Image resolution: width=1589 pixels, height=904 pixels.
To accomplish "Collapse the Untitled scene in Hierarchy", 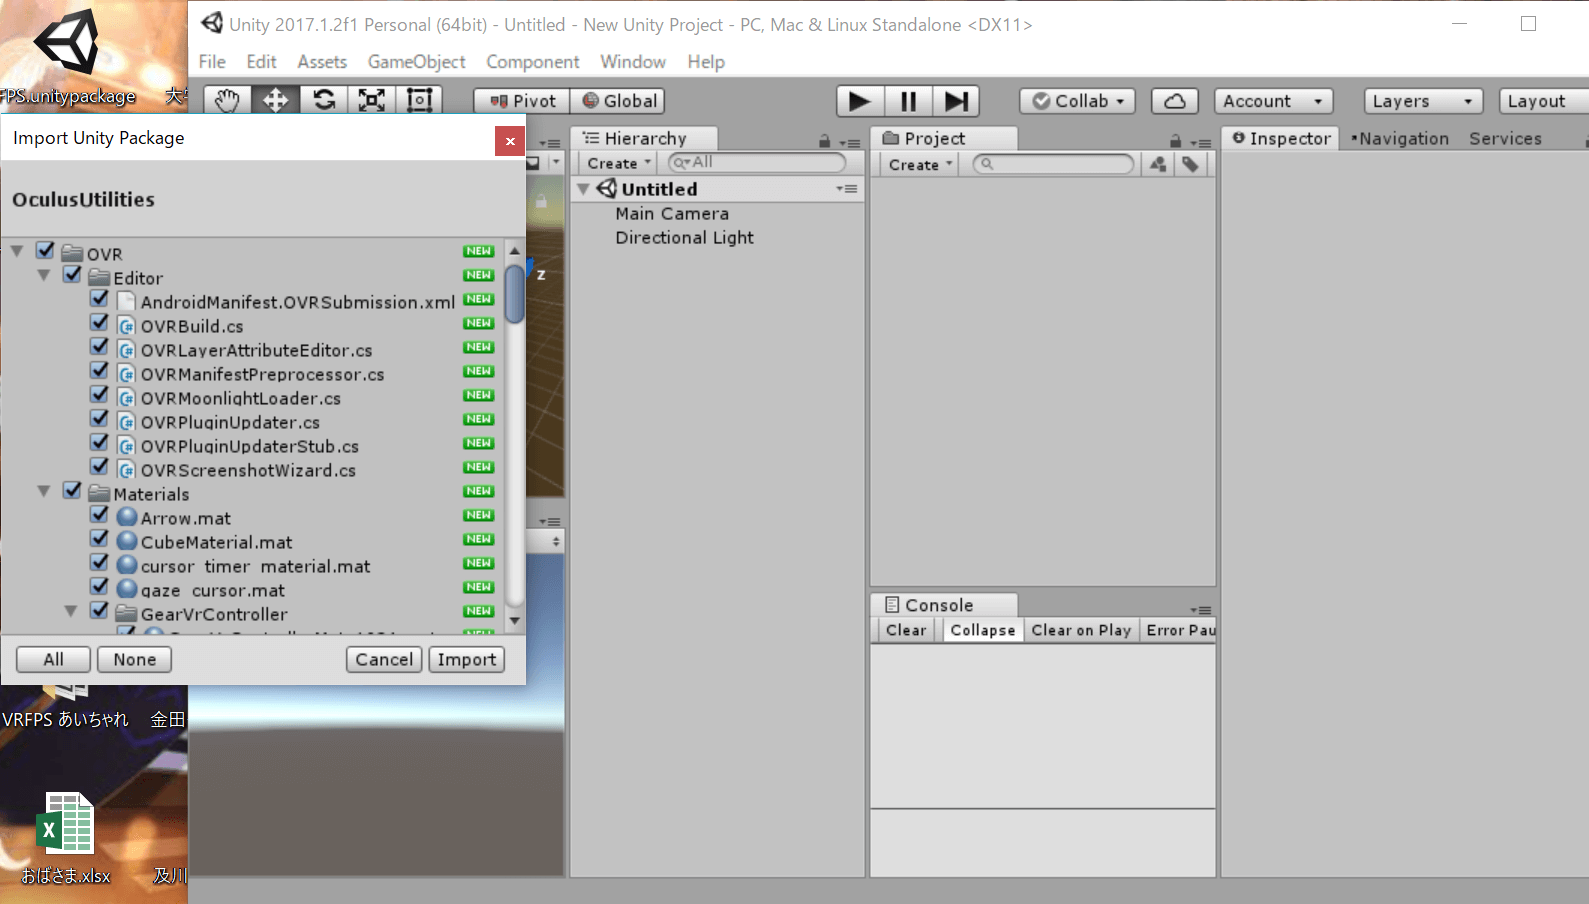I will tap(583, 189).
